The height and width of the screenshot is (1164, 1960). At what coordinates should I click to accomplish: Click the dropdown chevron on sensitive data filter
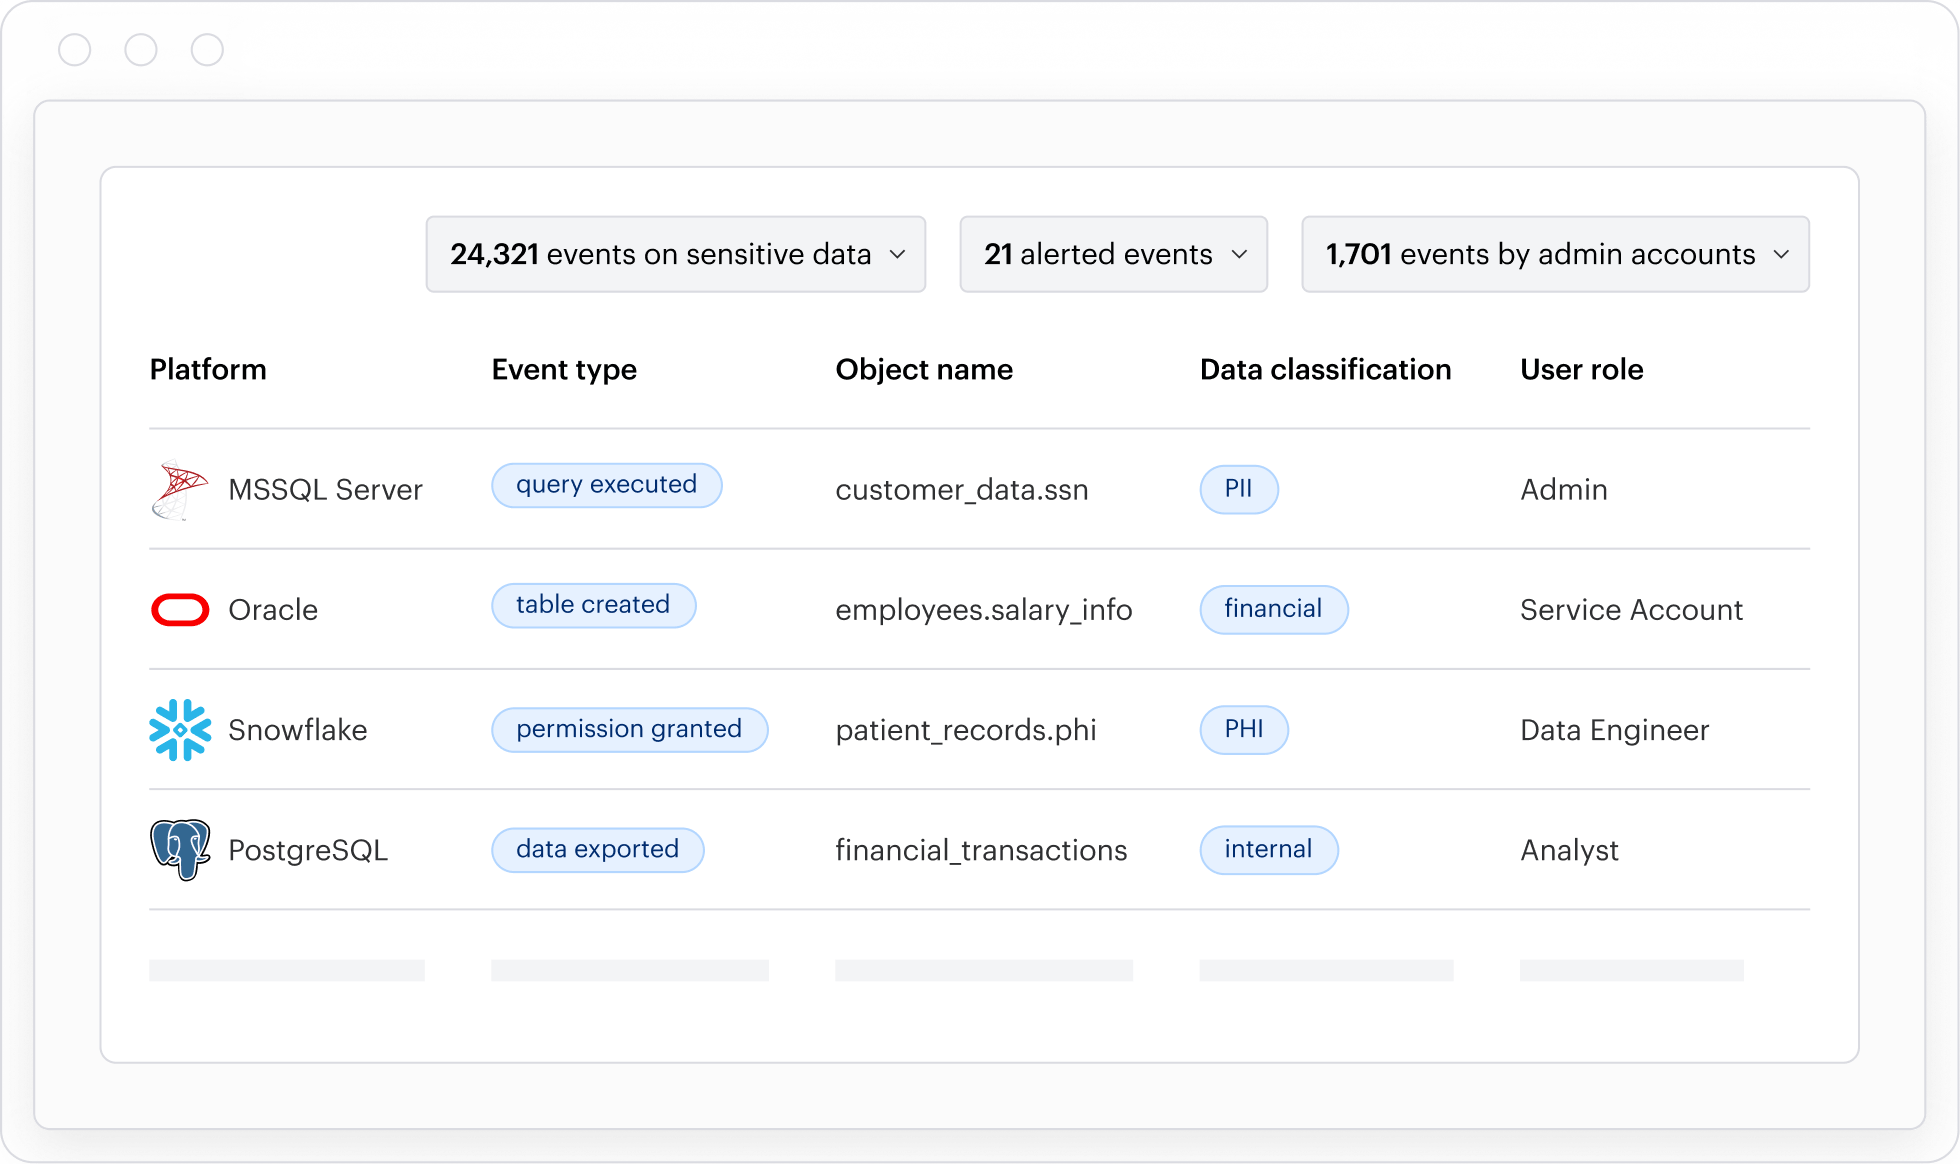tap(898, 254)
